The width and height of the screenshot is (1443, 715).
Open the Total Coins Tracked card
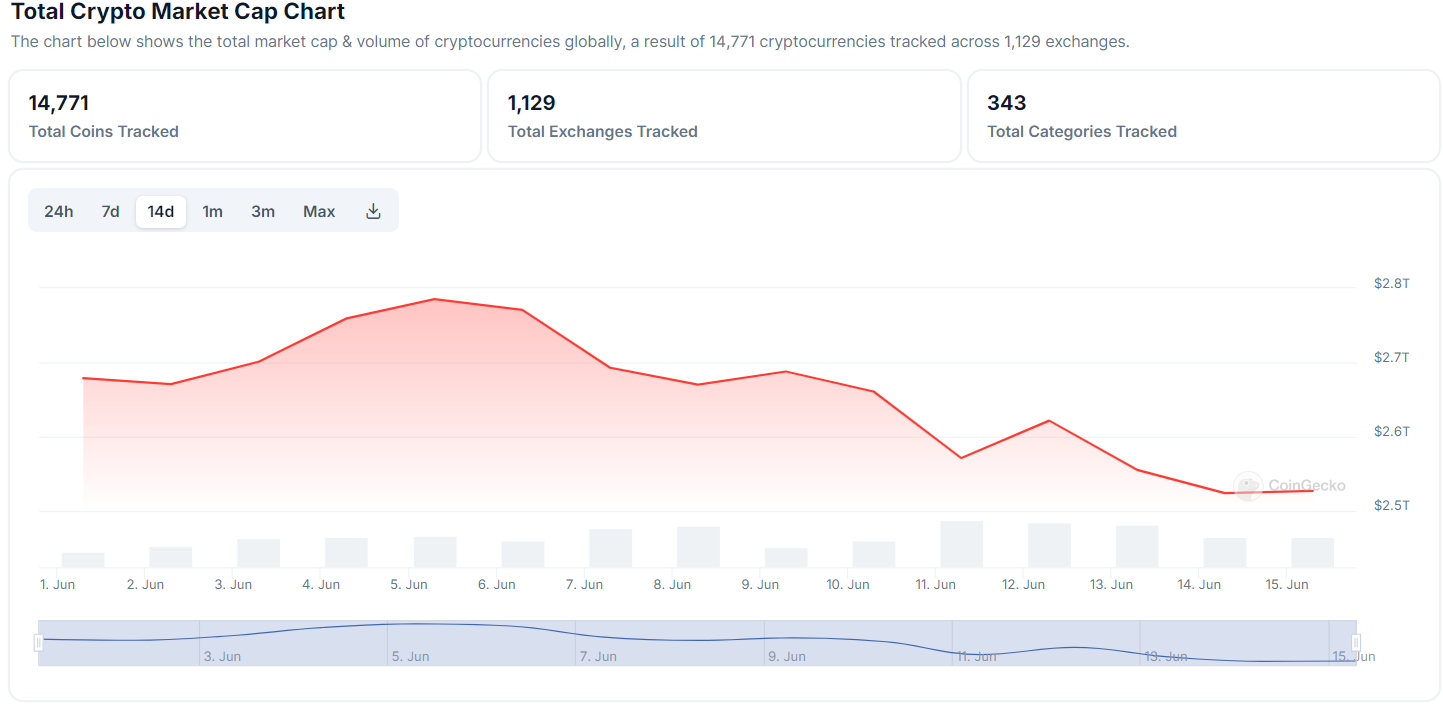pos(245,116)
